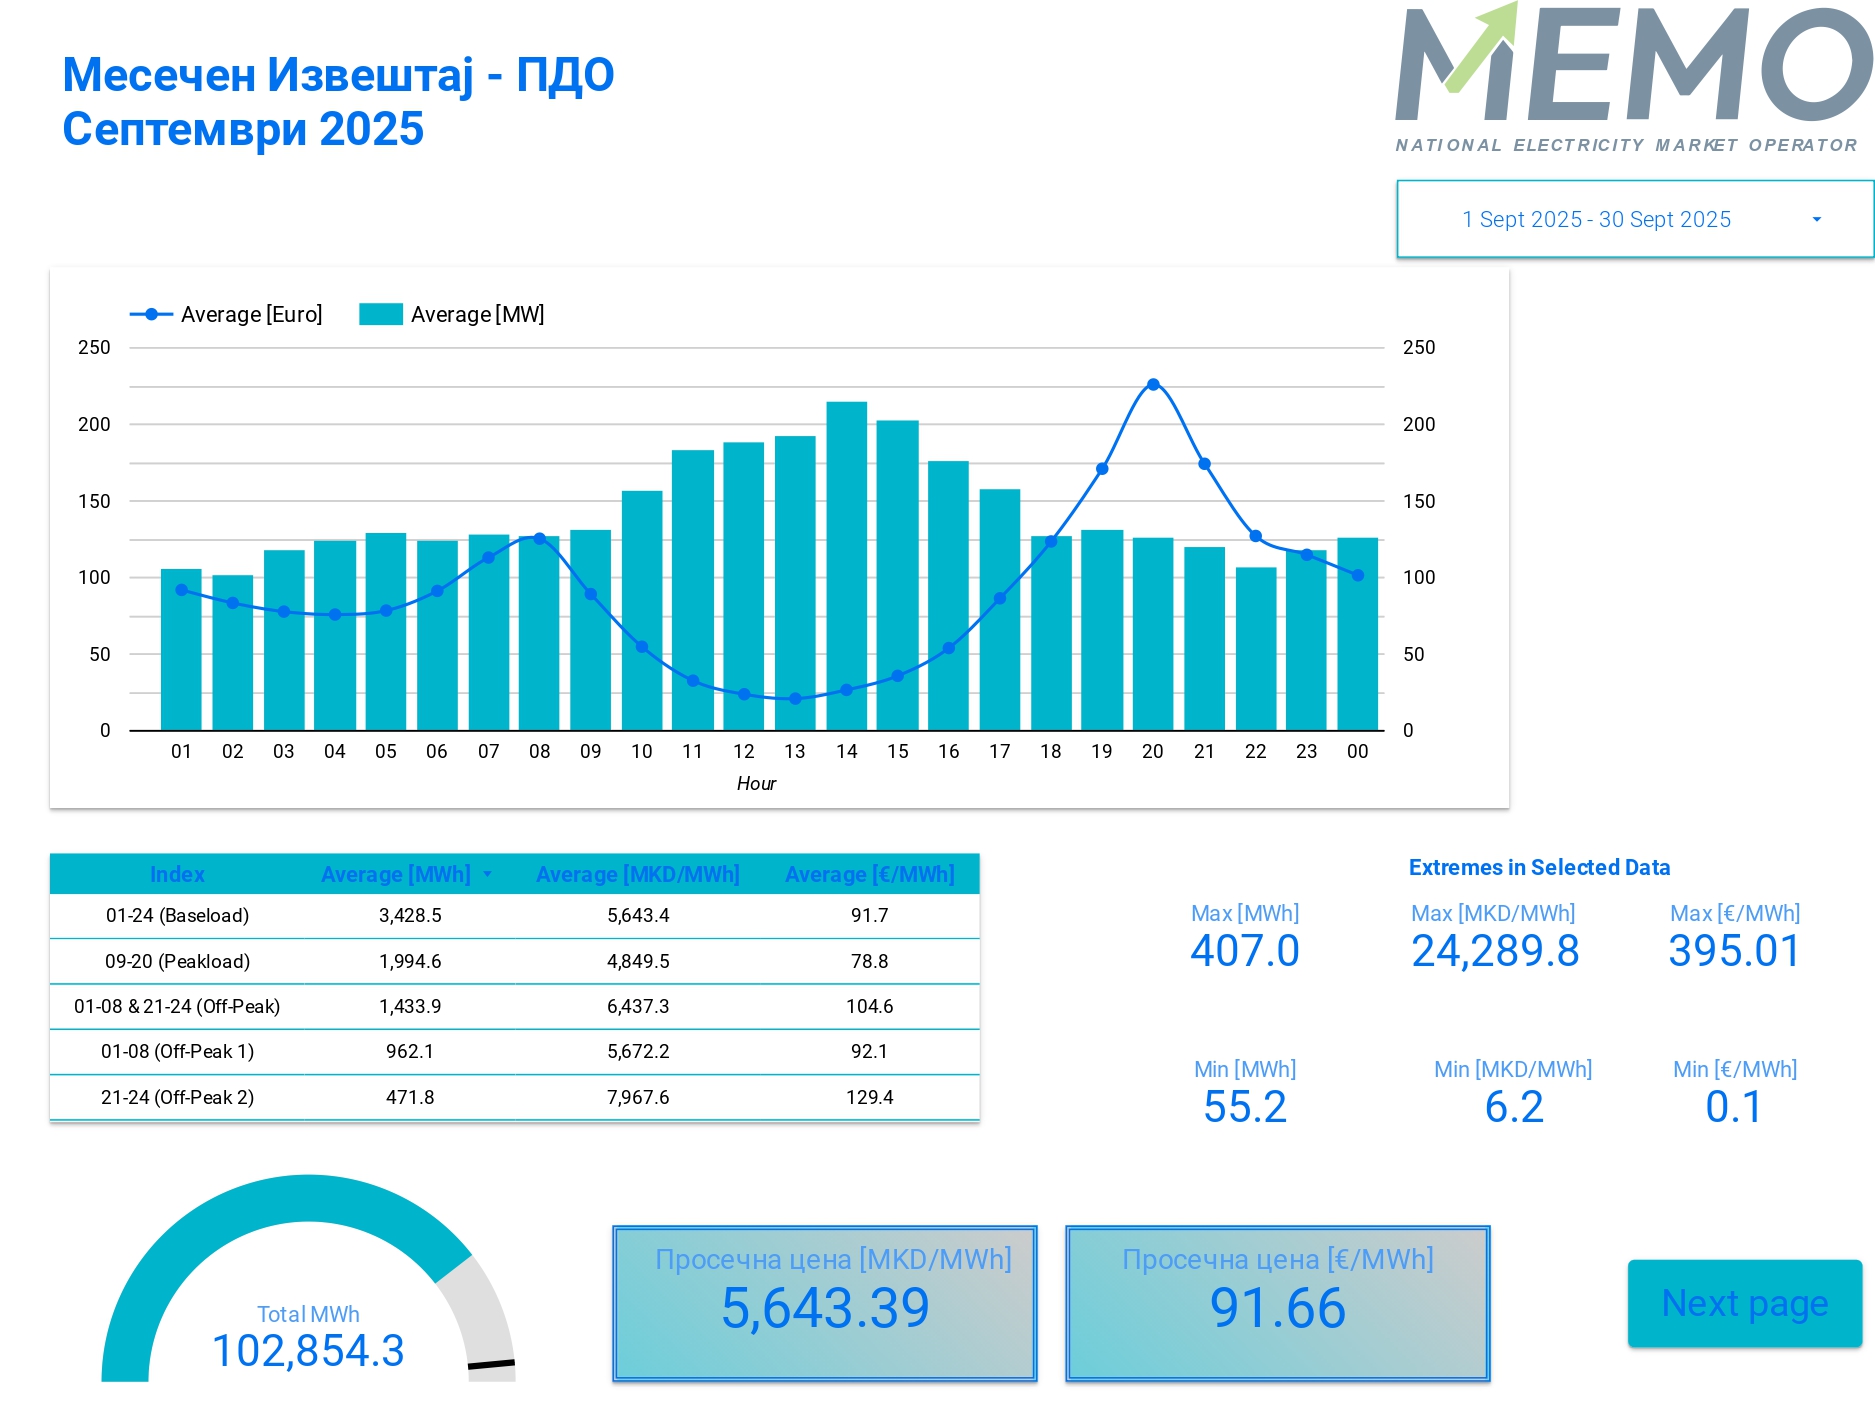The height and width of the screenshot is (1407, 1875).
Task: Click the Max [MWh] value 407.0
Action: (1244, 950)
